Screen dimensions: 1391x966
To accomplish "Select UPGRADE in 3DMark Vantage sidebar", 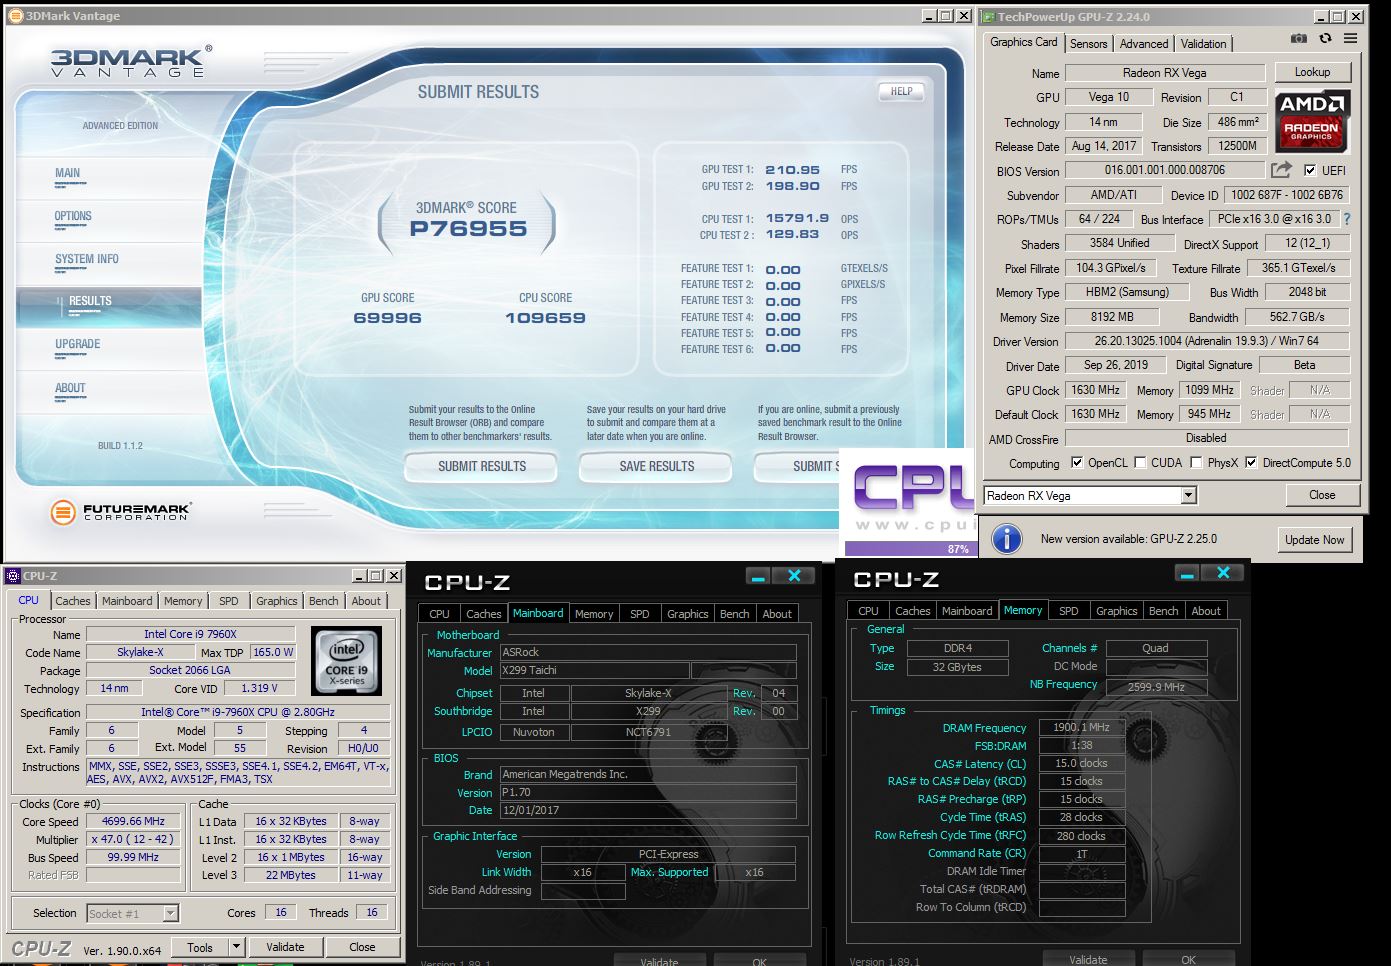I will (77, 344).
